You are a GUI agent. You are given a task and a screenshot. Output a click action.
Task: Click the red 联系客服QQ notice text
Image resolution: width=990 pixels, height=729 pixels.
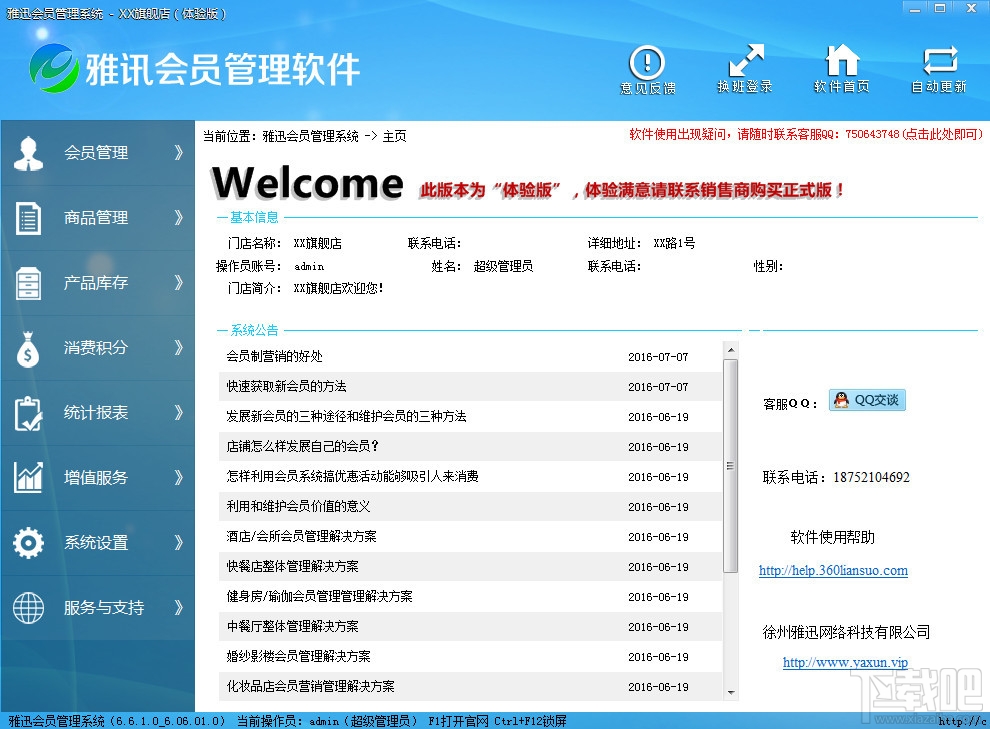tap(806, 134)
